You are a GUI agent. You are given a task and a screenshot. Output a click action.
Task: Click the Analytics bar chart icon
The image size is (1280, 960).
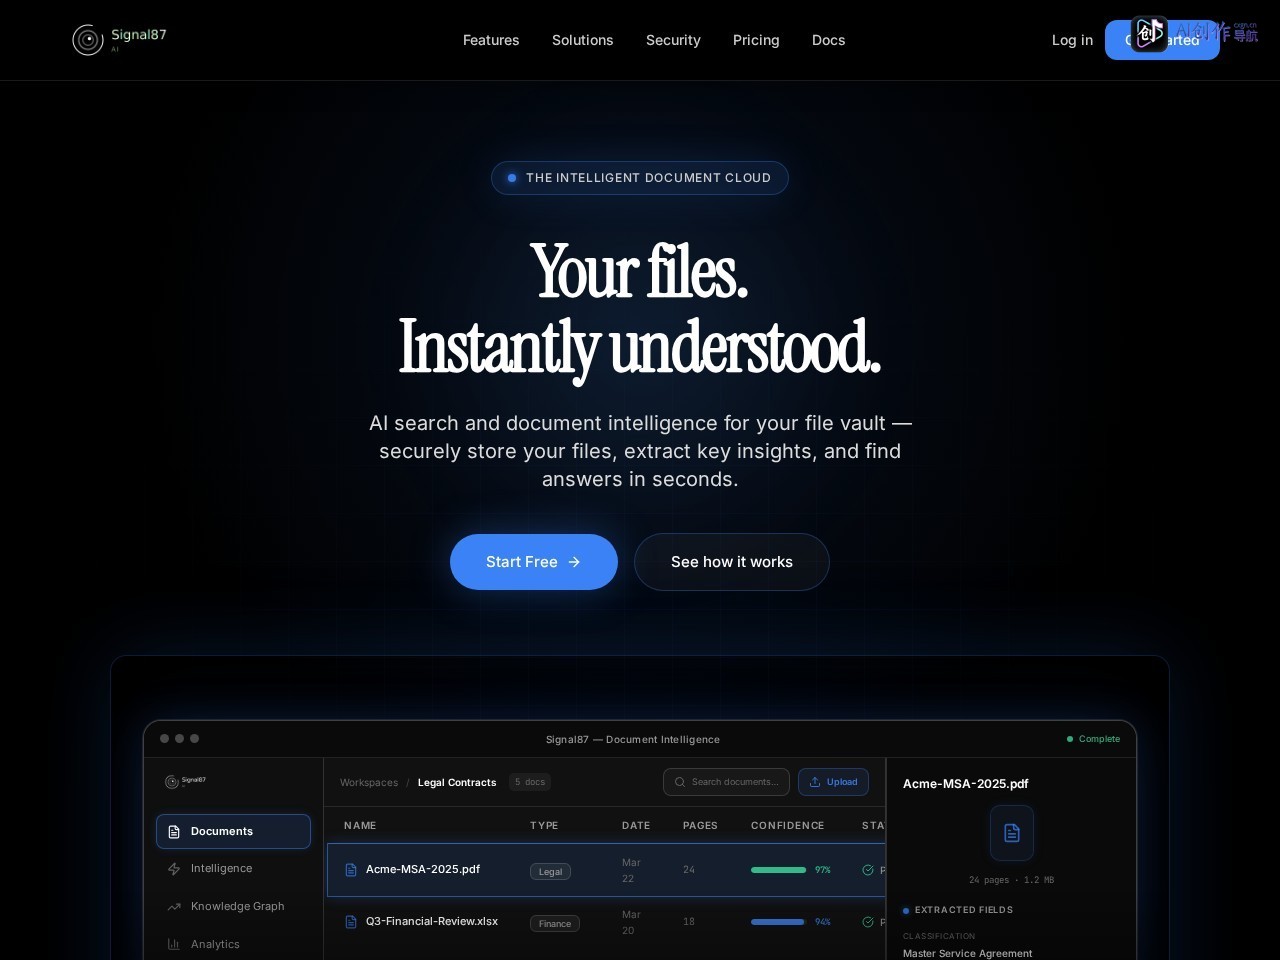[x=174, y=944]
